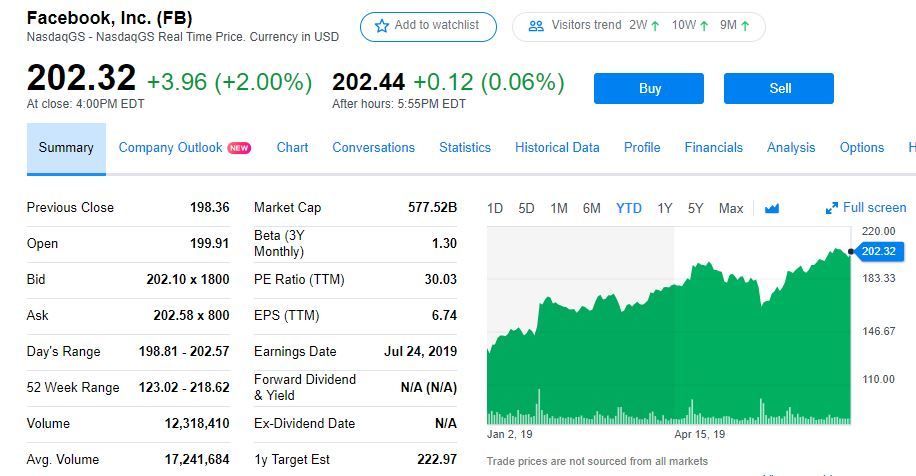Click the 52 Week Range value
This screenshot has height=476, width=916.
click(183, 387)
